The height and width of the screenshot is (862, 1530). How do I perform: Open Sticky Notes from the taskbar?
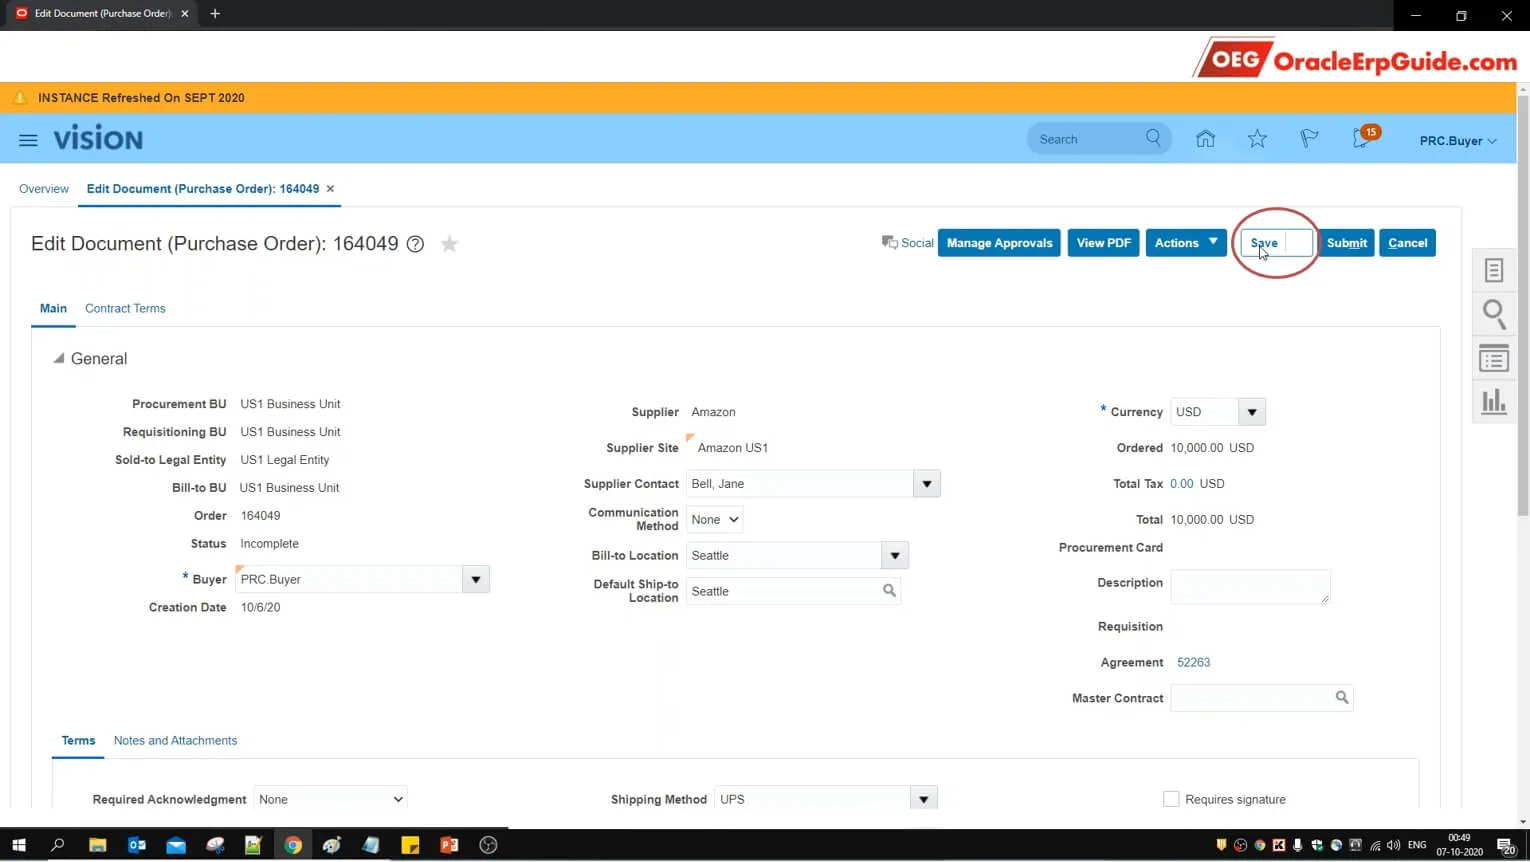[410, 845]
